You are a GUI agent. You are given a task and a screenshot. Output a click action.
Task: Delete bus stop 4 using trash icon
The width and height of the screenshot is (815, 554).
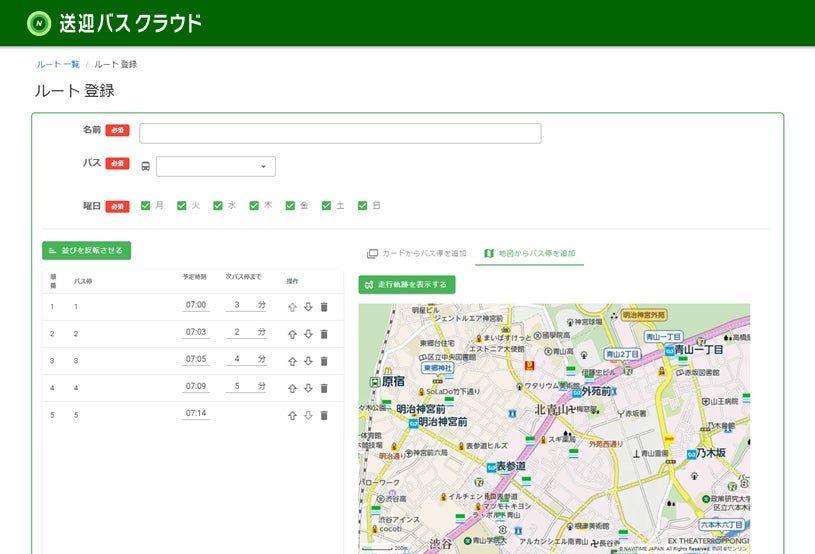[323, 388]
